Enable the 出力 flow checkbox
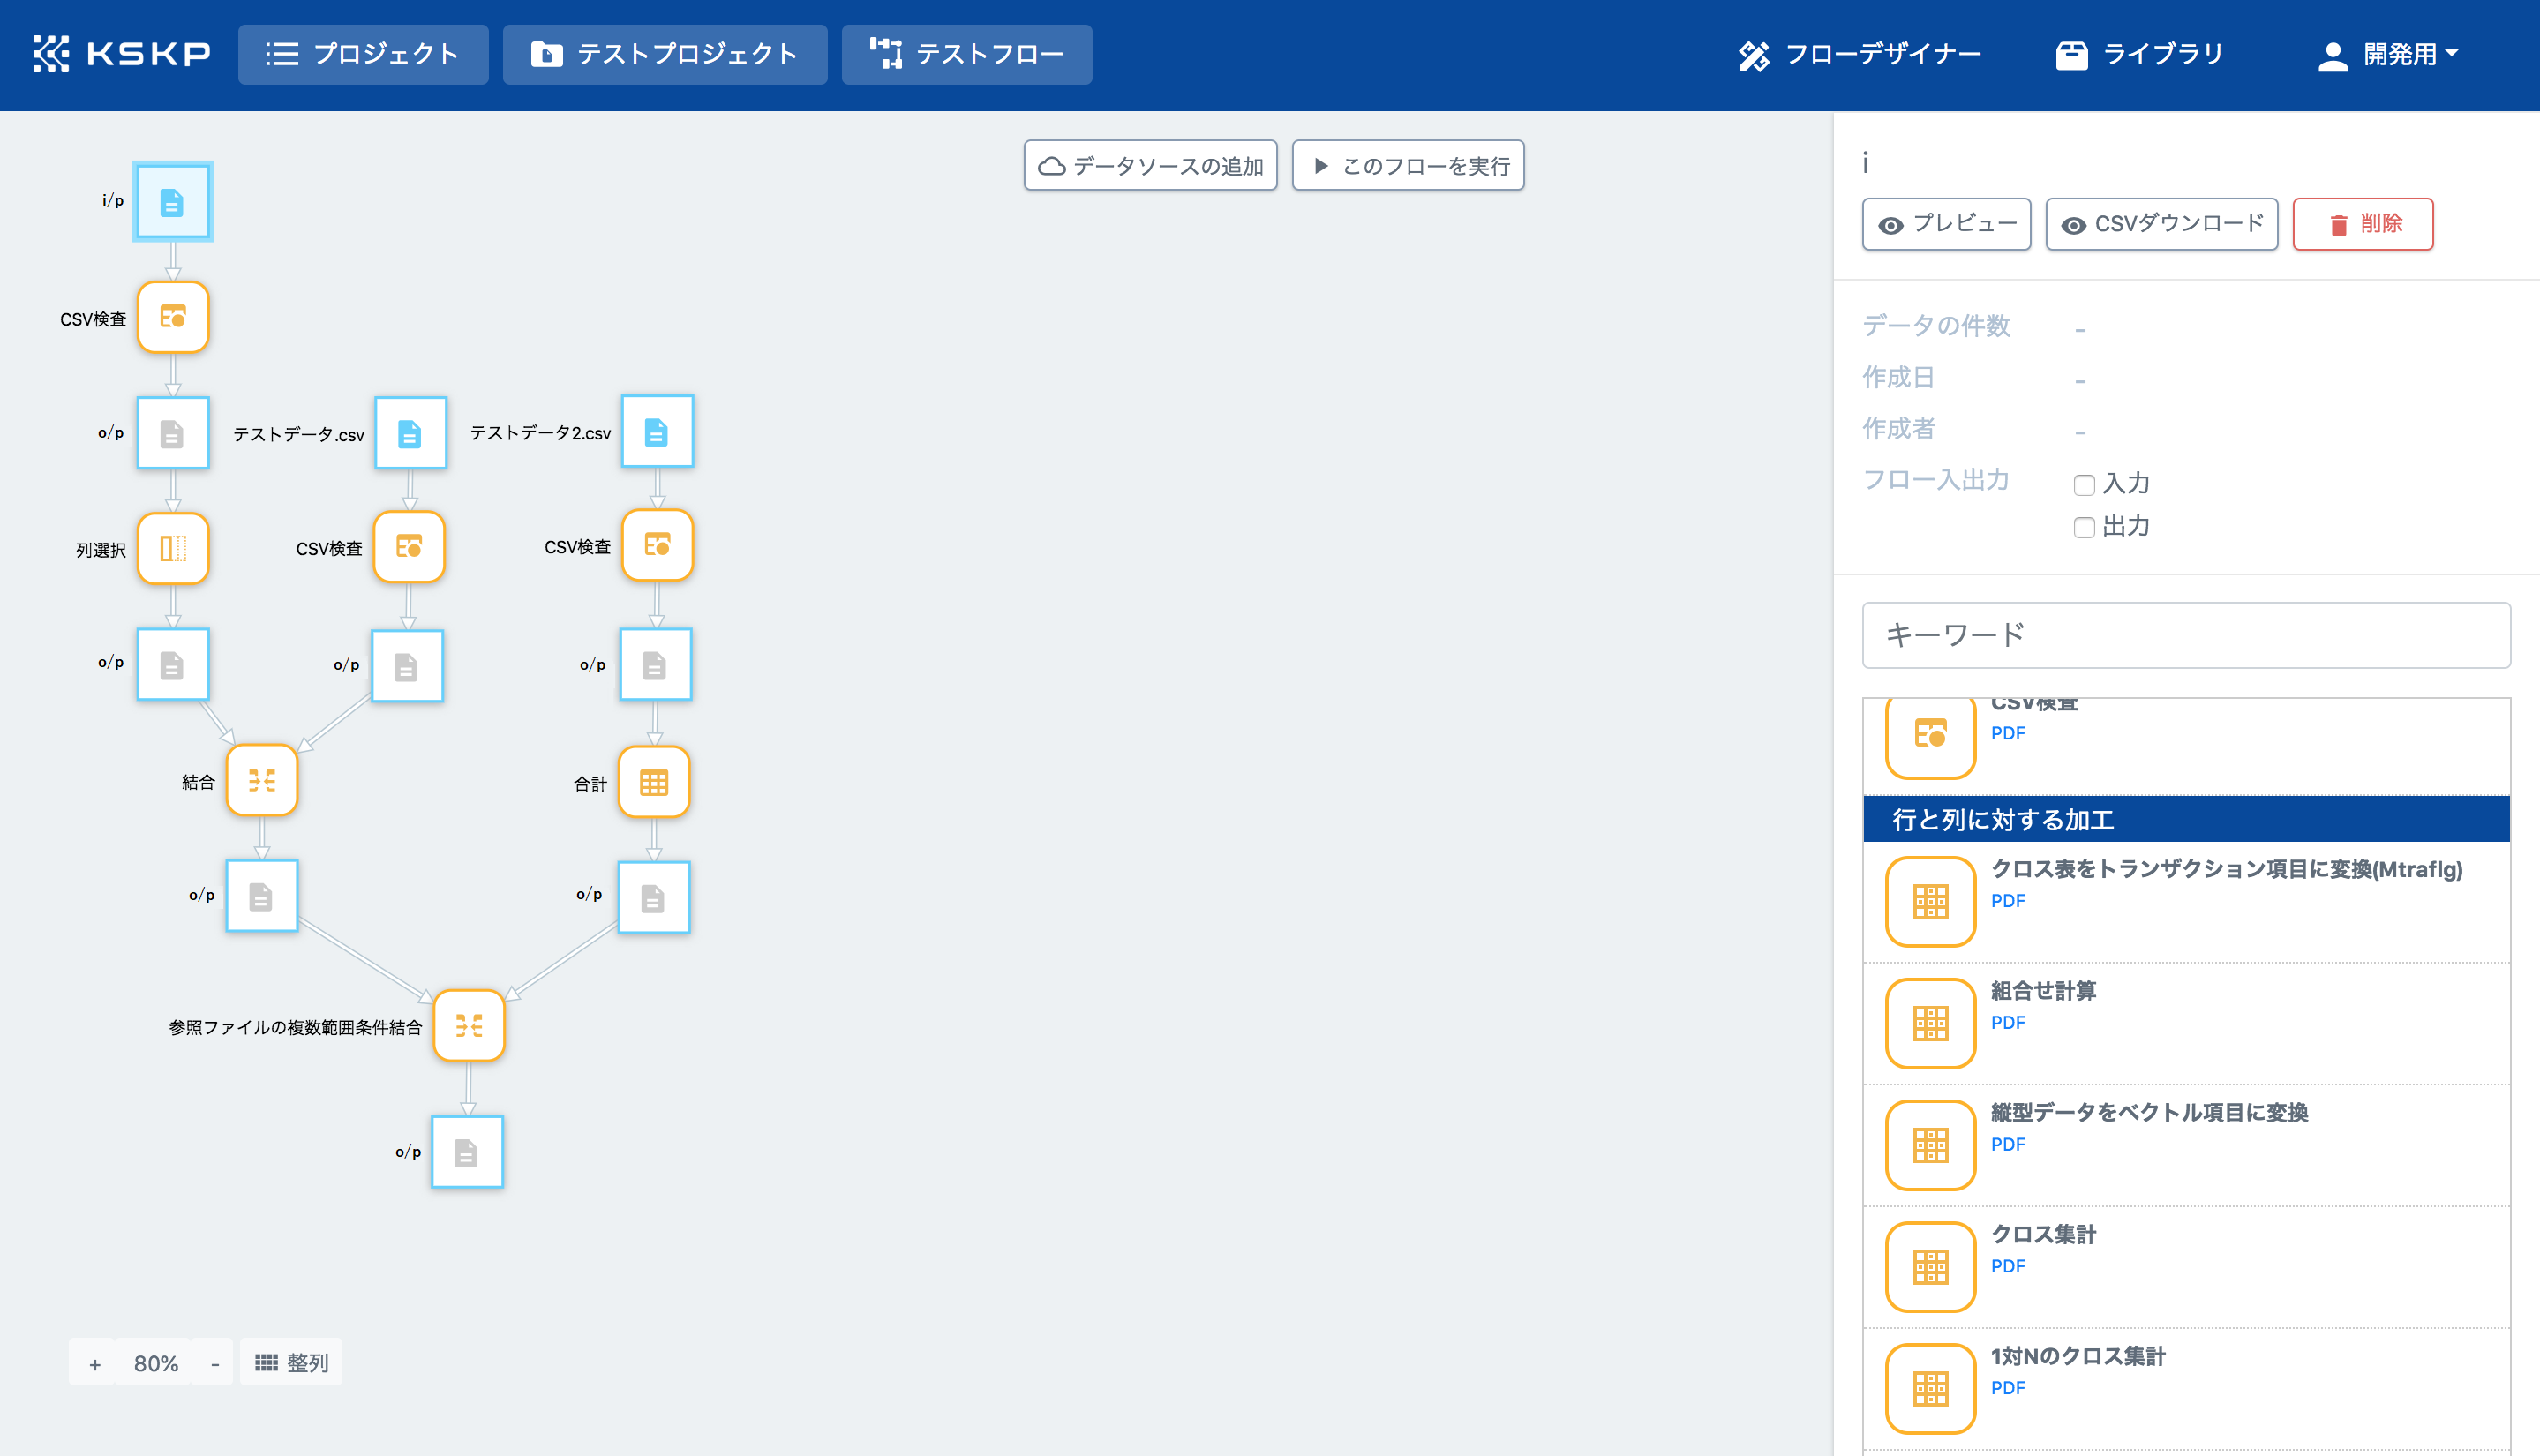Image resolution: width=2540 pixels, height=1456 pixels. [2084, 527]
